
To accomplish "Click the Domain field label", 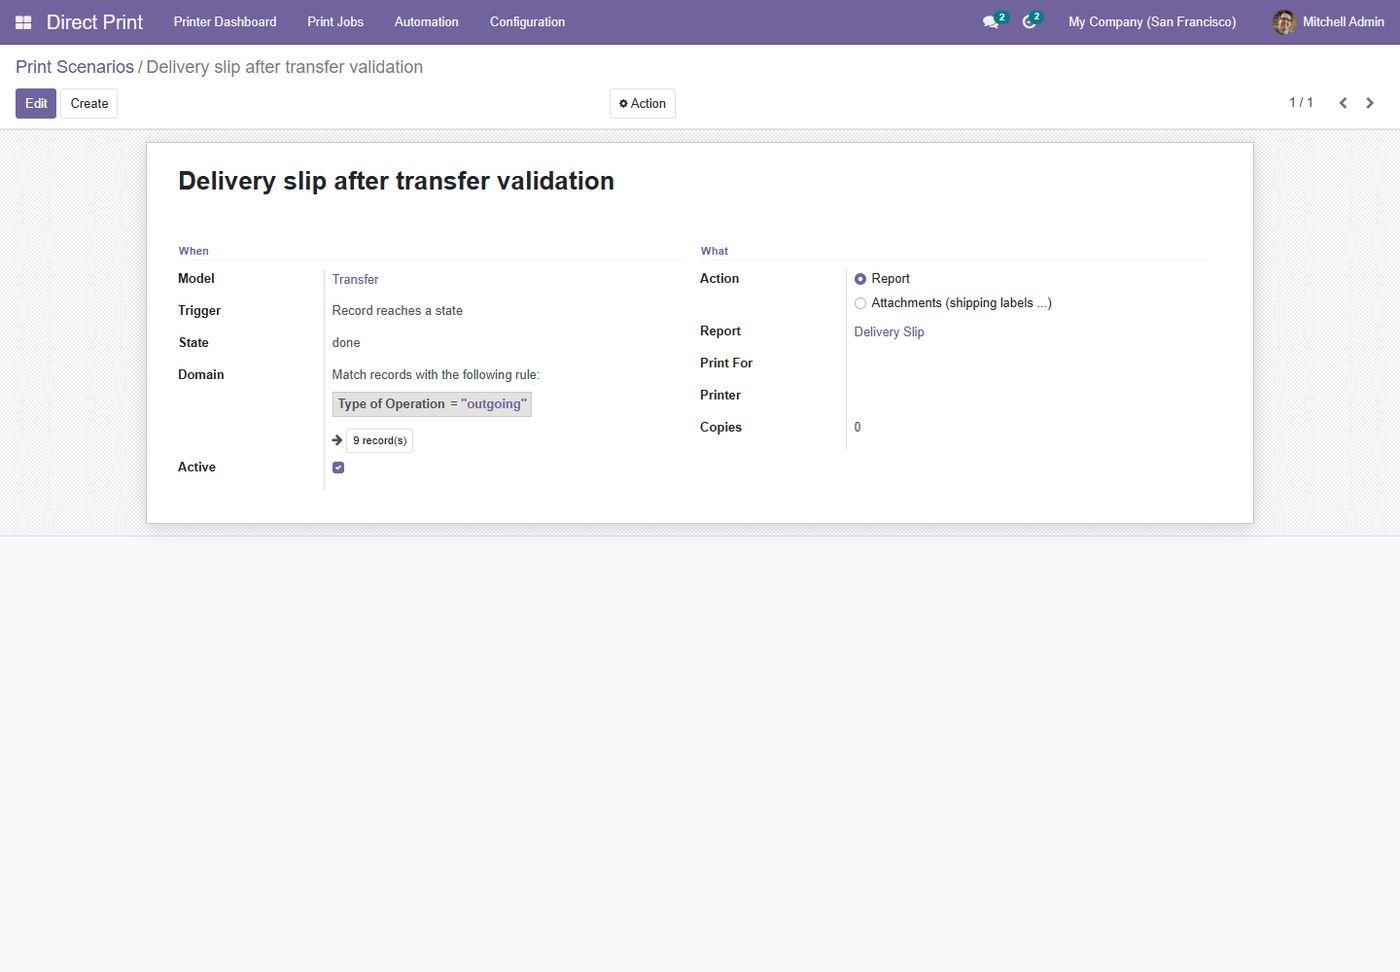I will (201, 375).
